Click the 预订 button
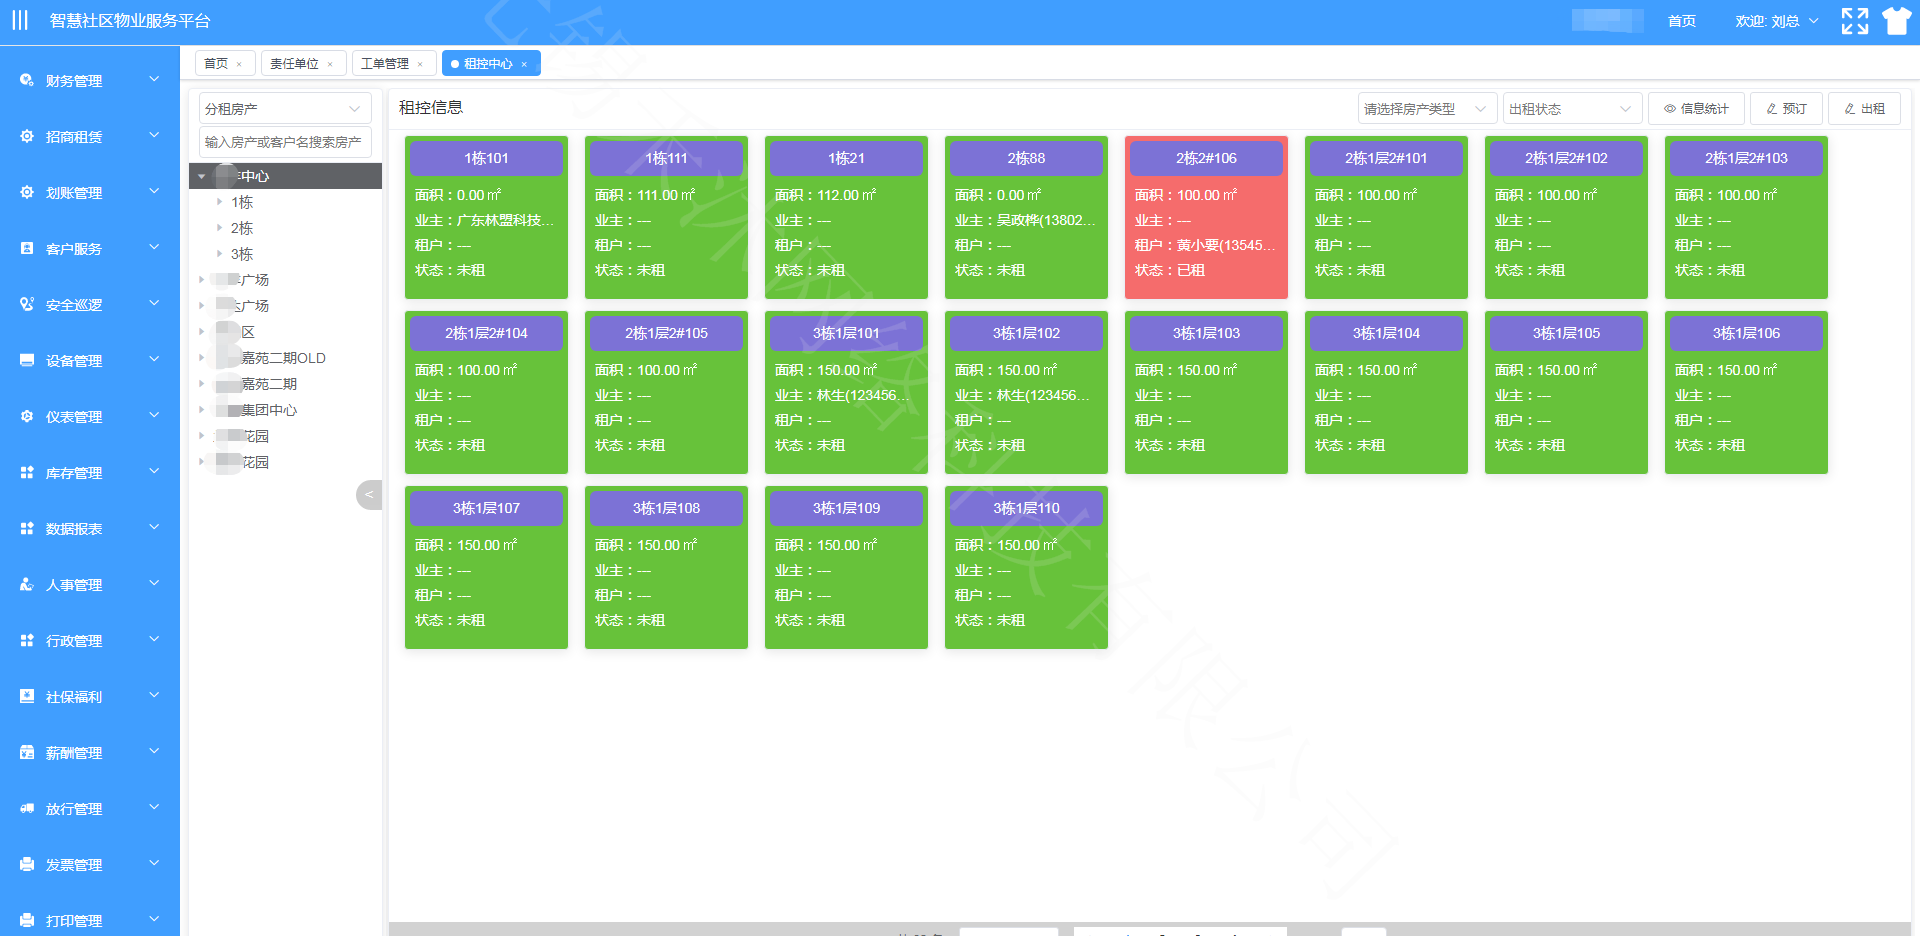 tap(1786, 108)
